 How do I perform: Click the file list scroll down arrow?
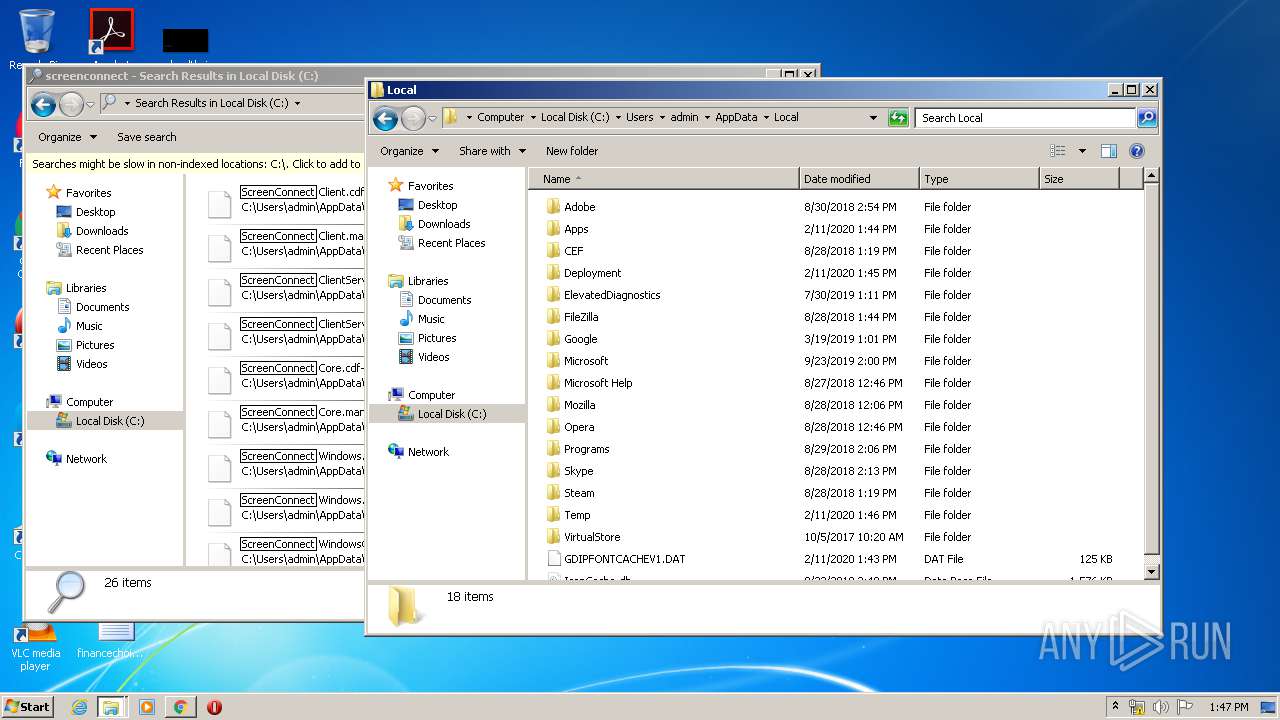[1151, 571]
